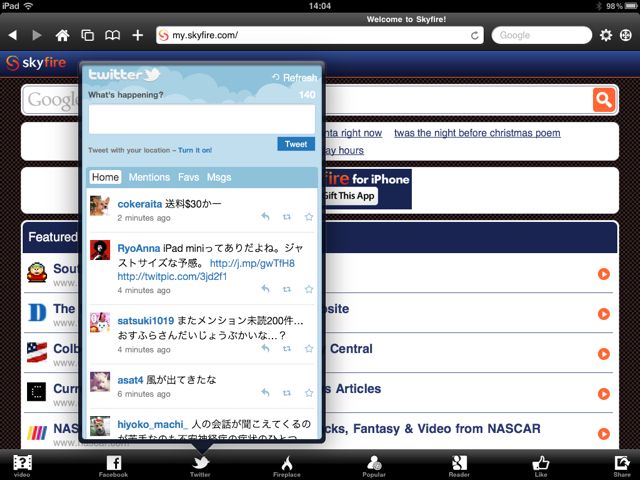640x480 pixels.
Task: Star asat4's tweet
Action: pyautogui.click(x=309, y=393)
